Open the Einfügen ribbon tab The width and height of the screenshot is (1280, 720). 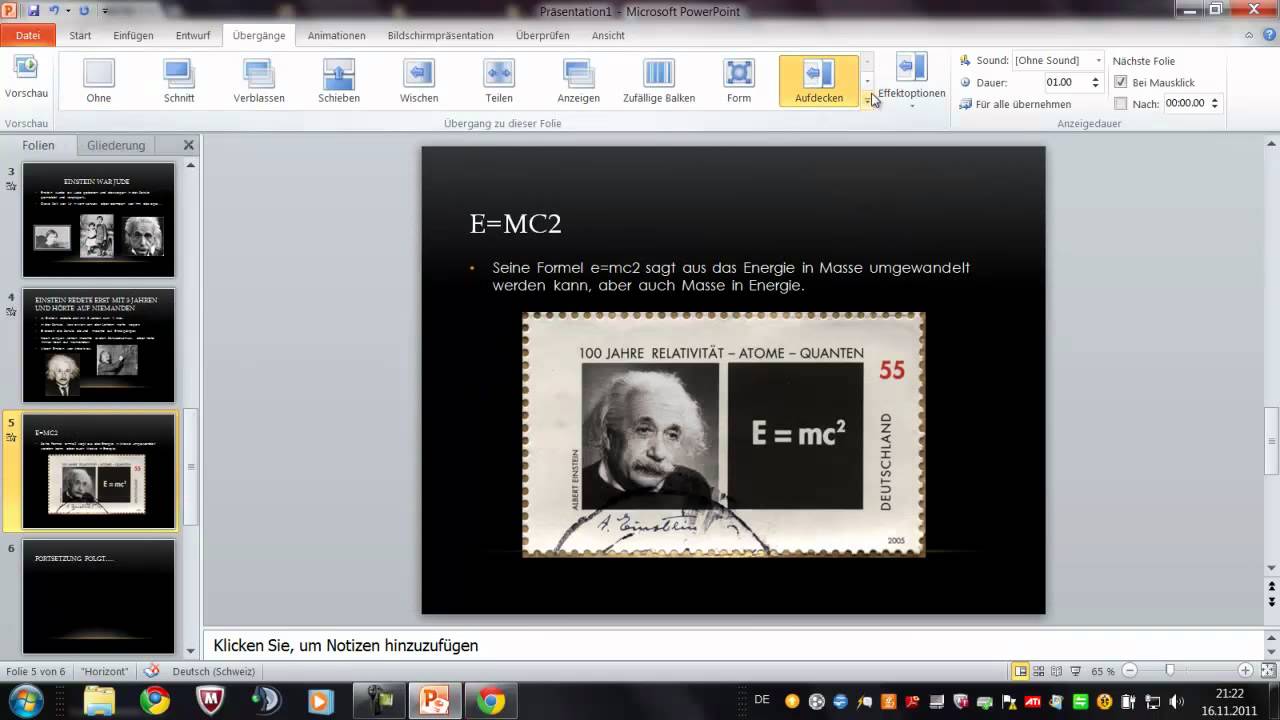point(133,35)
